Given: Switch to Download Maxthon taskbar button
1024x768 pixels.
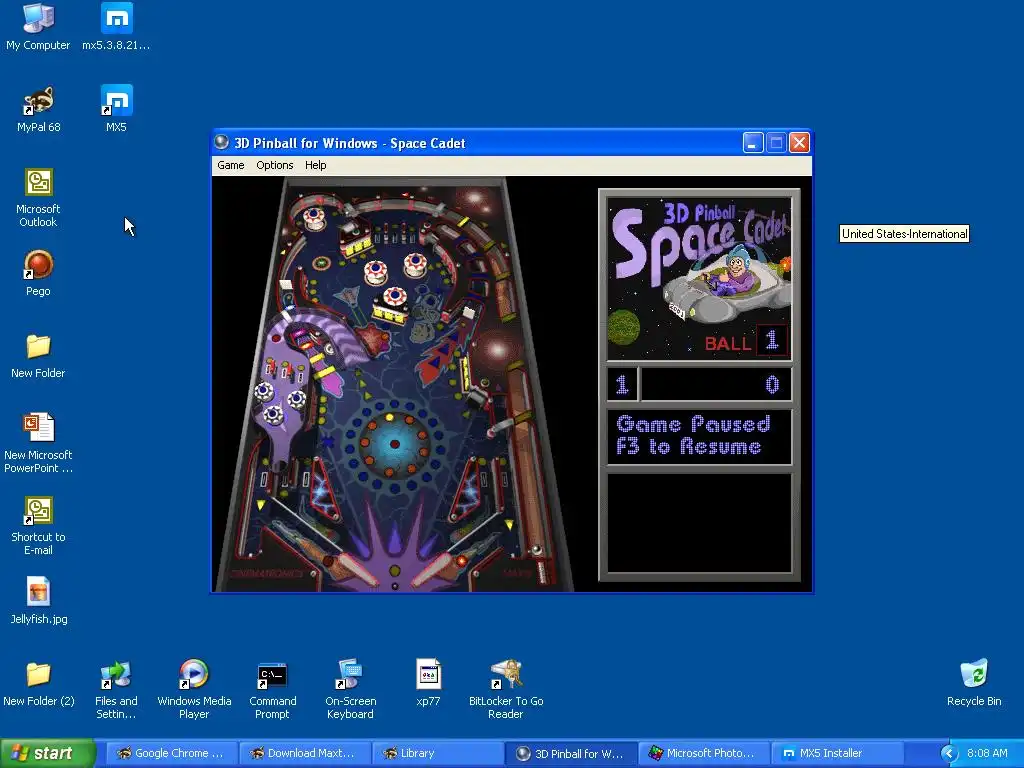Looking at the screenshot, I should [x=305, y=753].
